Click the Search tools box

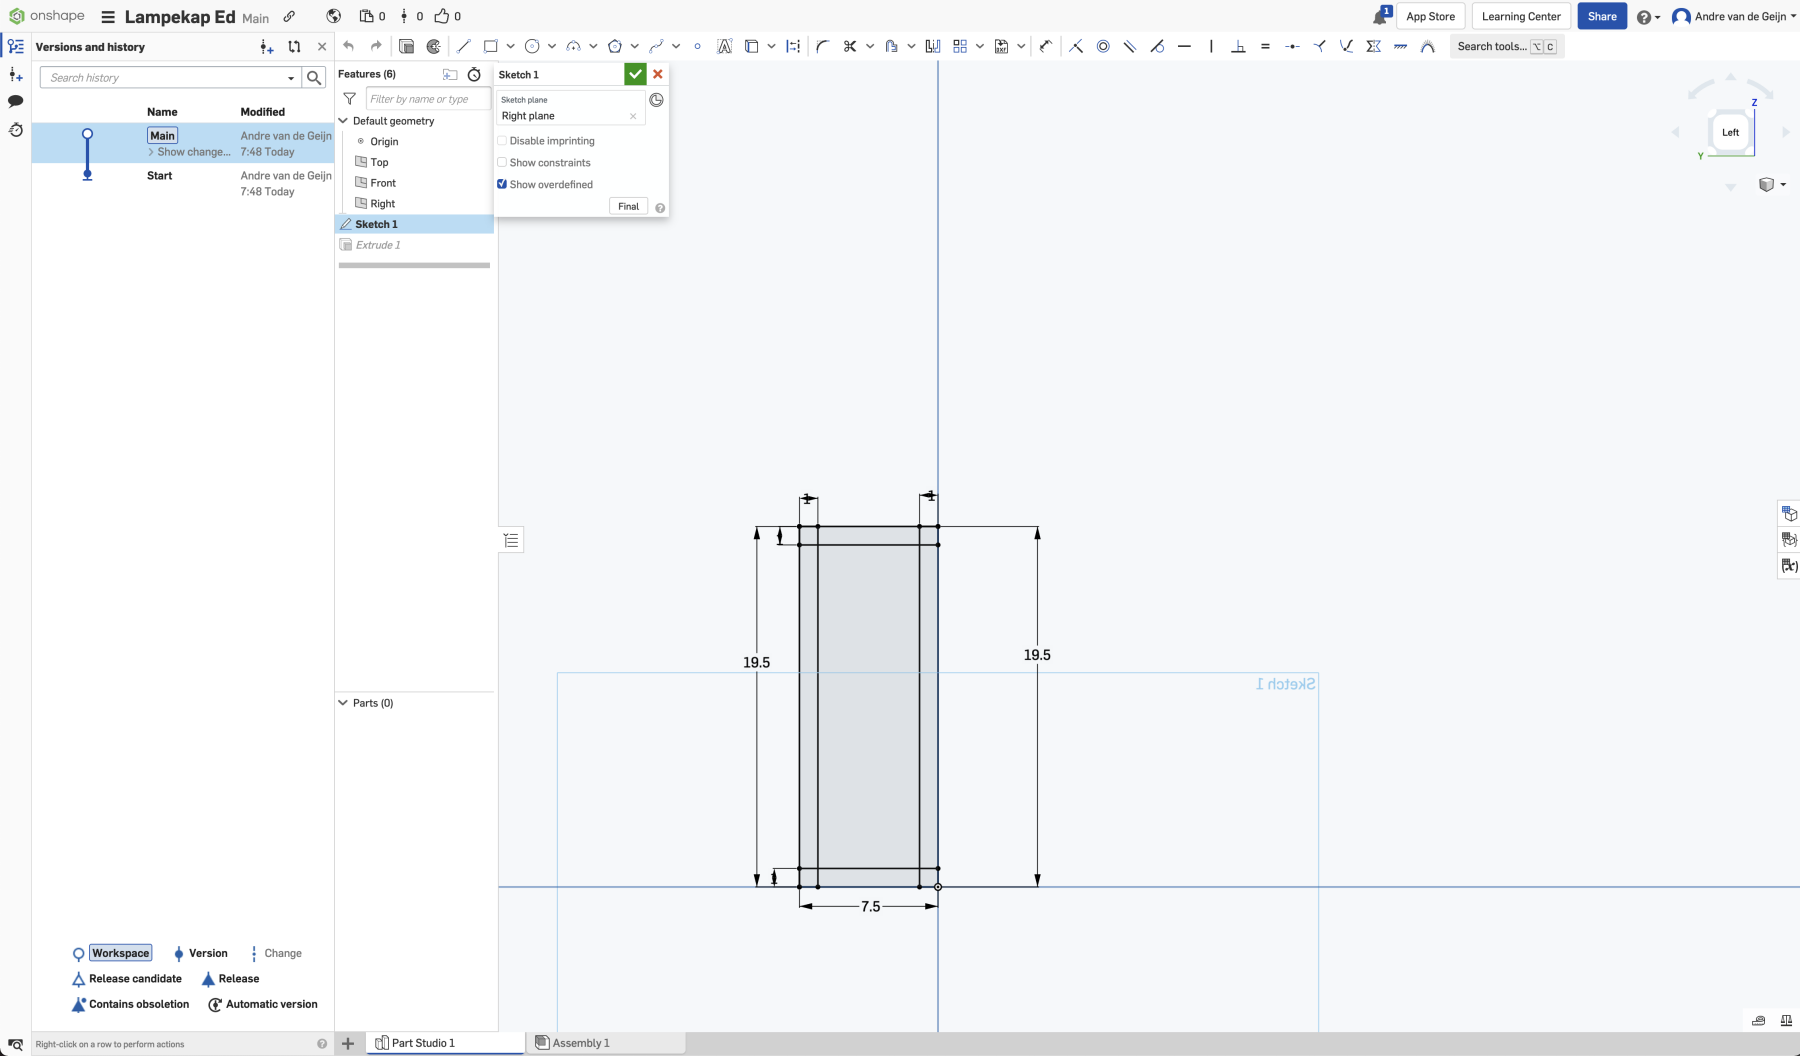(1507, 46)
